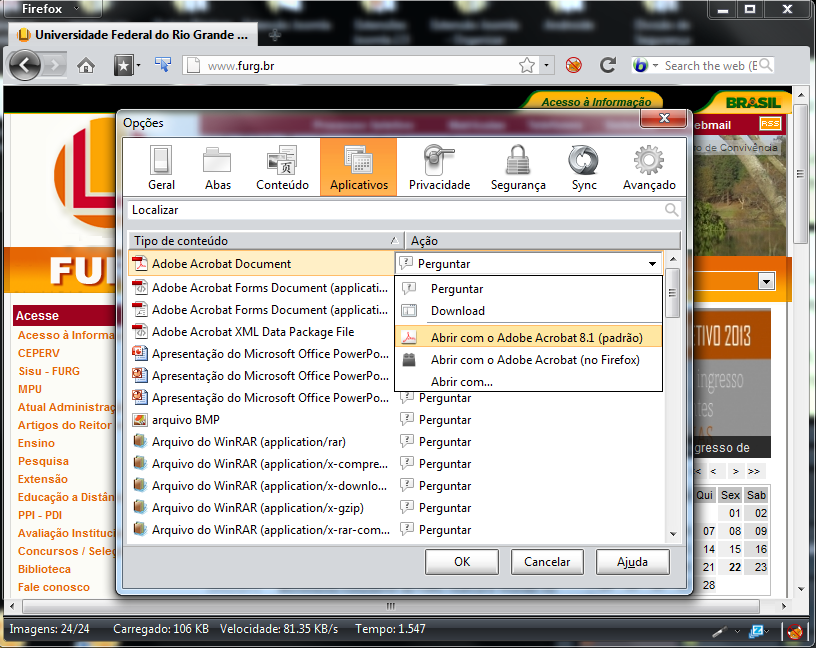
Task: Sort the list by Tipo de conteúdo
Action: coord(266,241)
